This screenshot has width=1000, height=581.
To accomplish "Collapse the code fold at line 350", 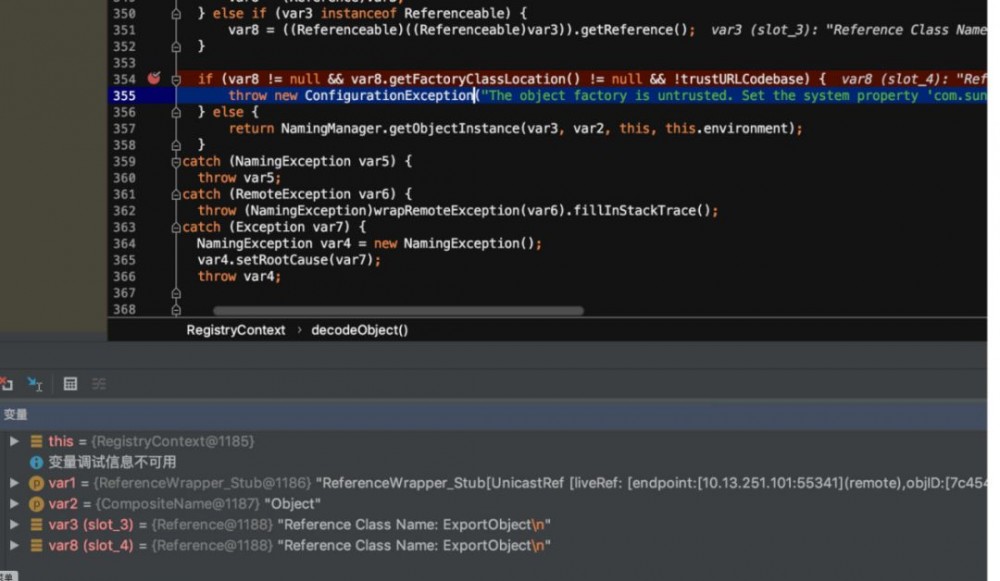I will coord(176,13).
